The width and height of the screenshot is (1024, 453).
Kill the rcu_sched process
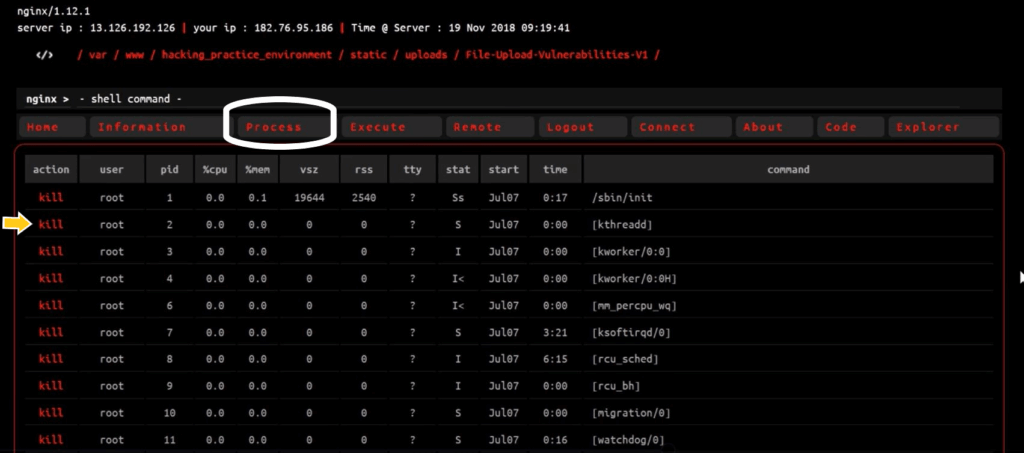click(x=51, y=359)
